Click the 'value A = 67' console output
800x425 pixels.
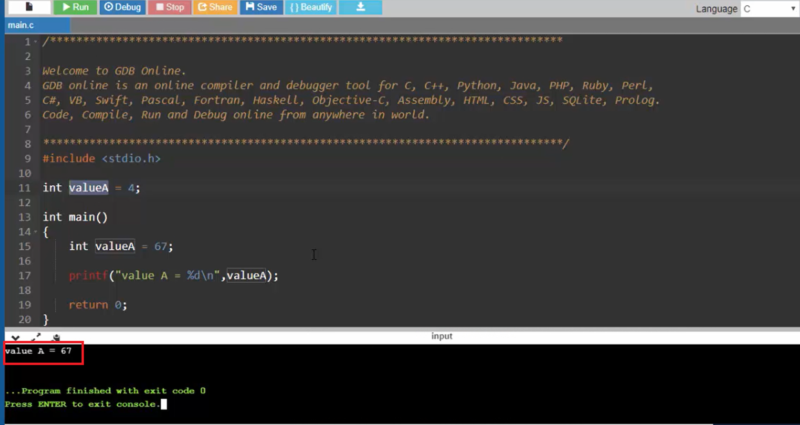pos(38,351)
